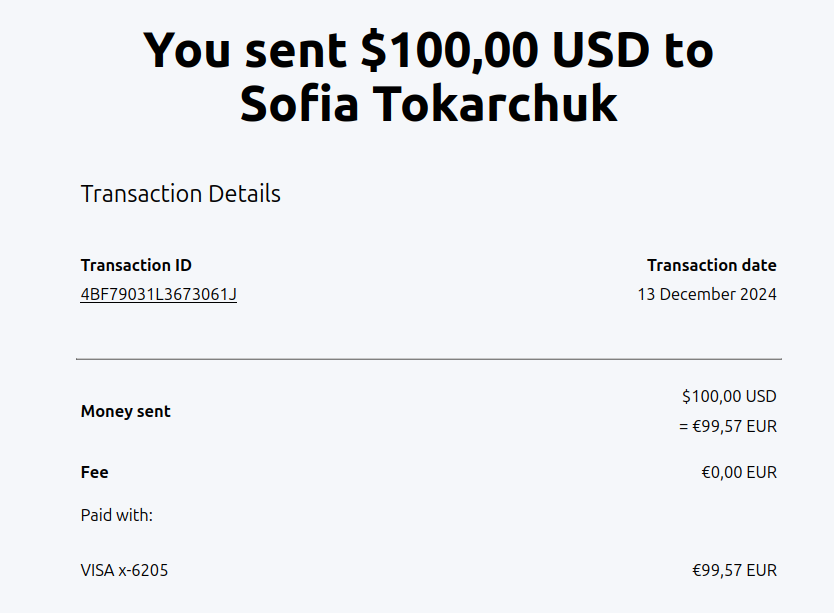This screenshot has height=613, width=834.
Task: Click the "Transaction Details" section heading
Action: point(180,193)
